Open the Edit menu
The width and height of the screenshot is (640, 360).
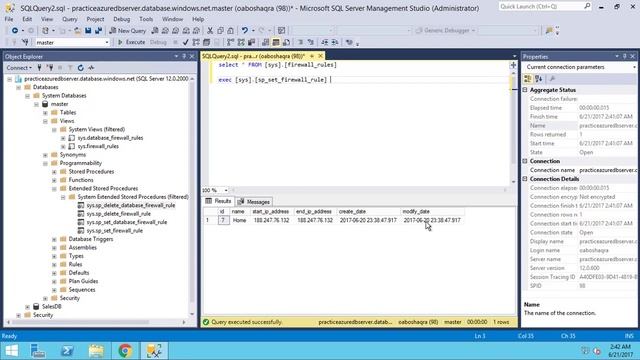point(27,19)
